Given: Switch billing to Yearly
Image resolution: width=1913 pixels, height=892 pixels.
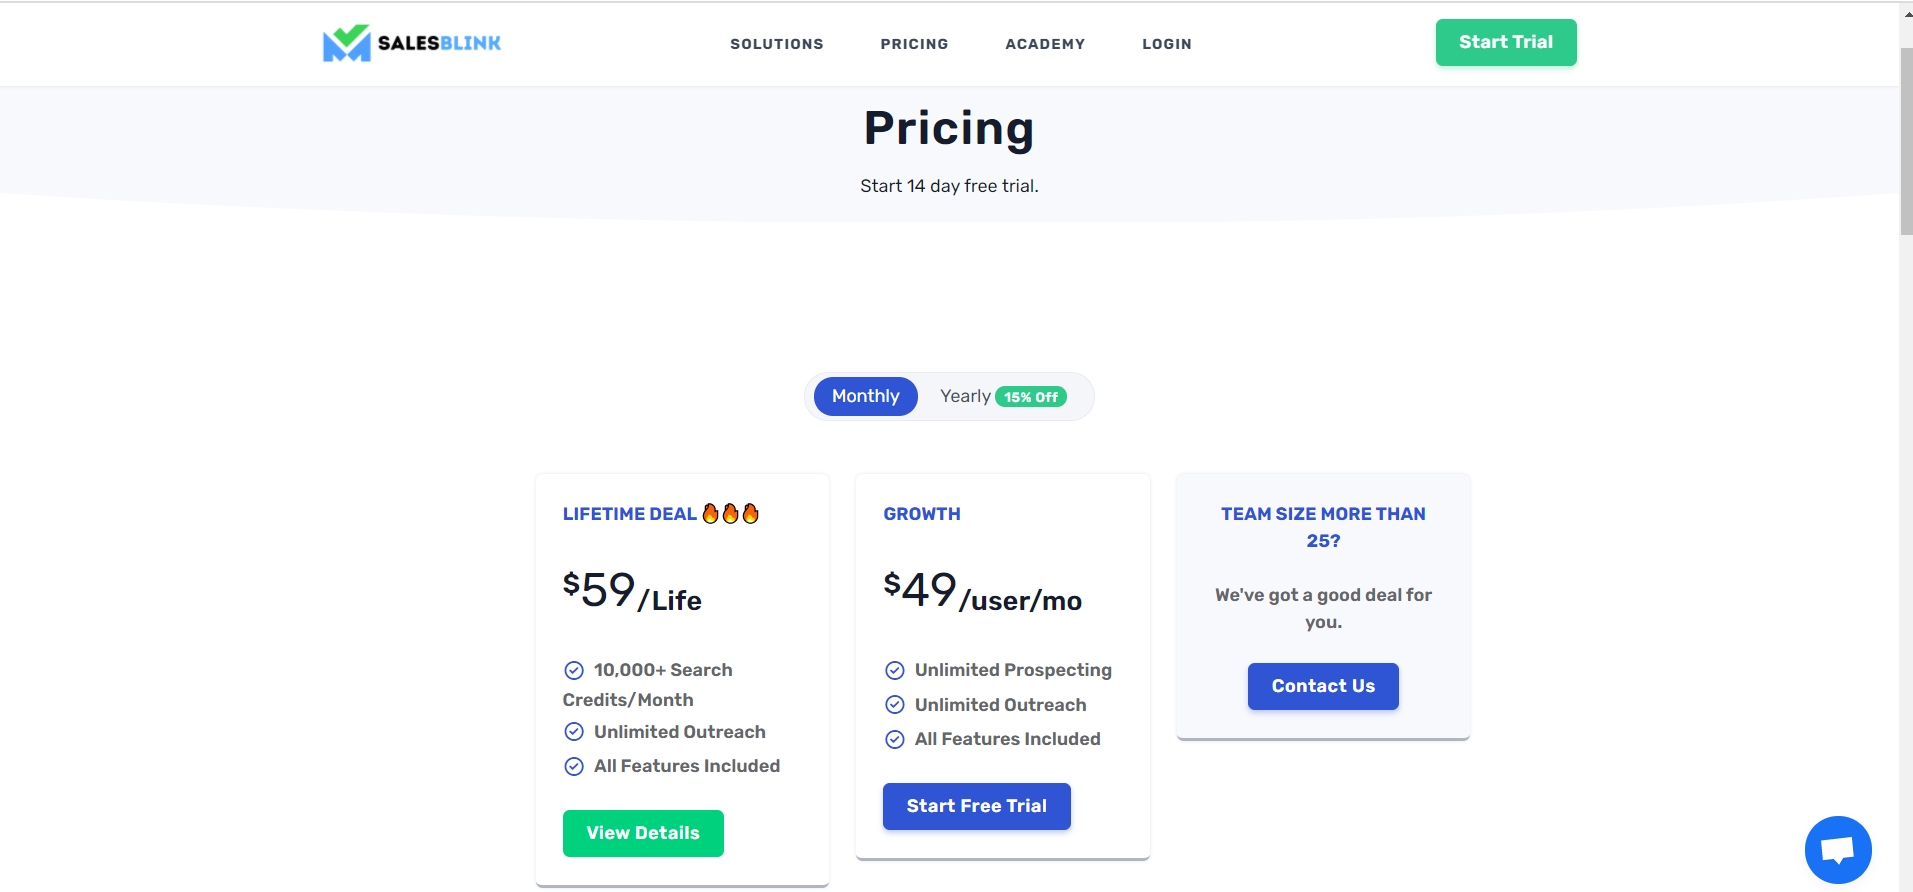Looking at the screenshot, I should [x=965, y=397].
